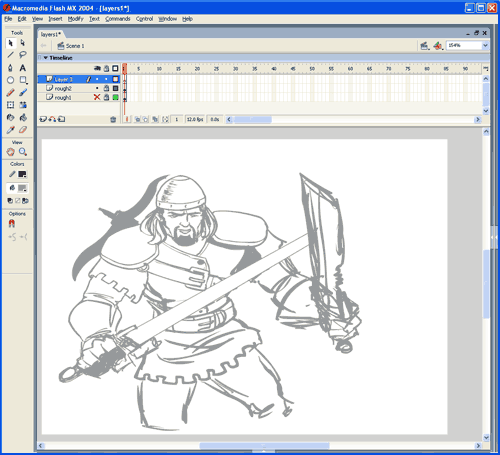Click the Edit Symbols icon
The height and width of the screenshot is (455, 500).
pyautogui.click(x=438, y=46)
